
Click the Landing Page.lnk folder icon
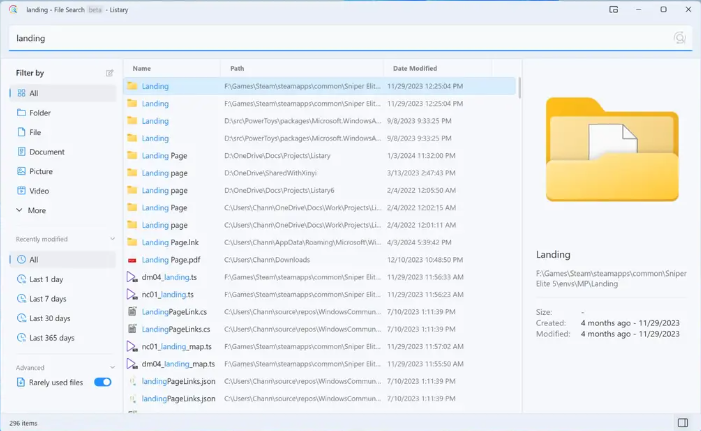point(132,242)
